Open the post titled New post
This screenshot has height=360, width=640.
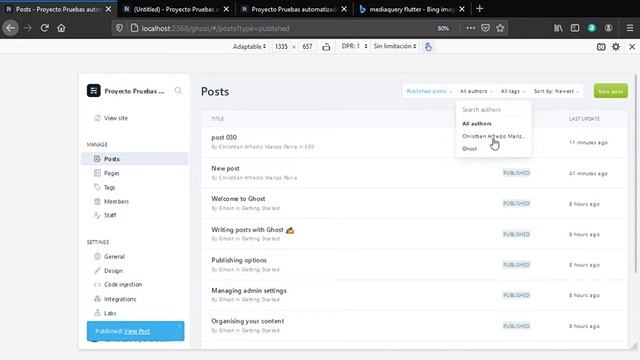[225, 168]
